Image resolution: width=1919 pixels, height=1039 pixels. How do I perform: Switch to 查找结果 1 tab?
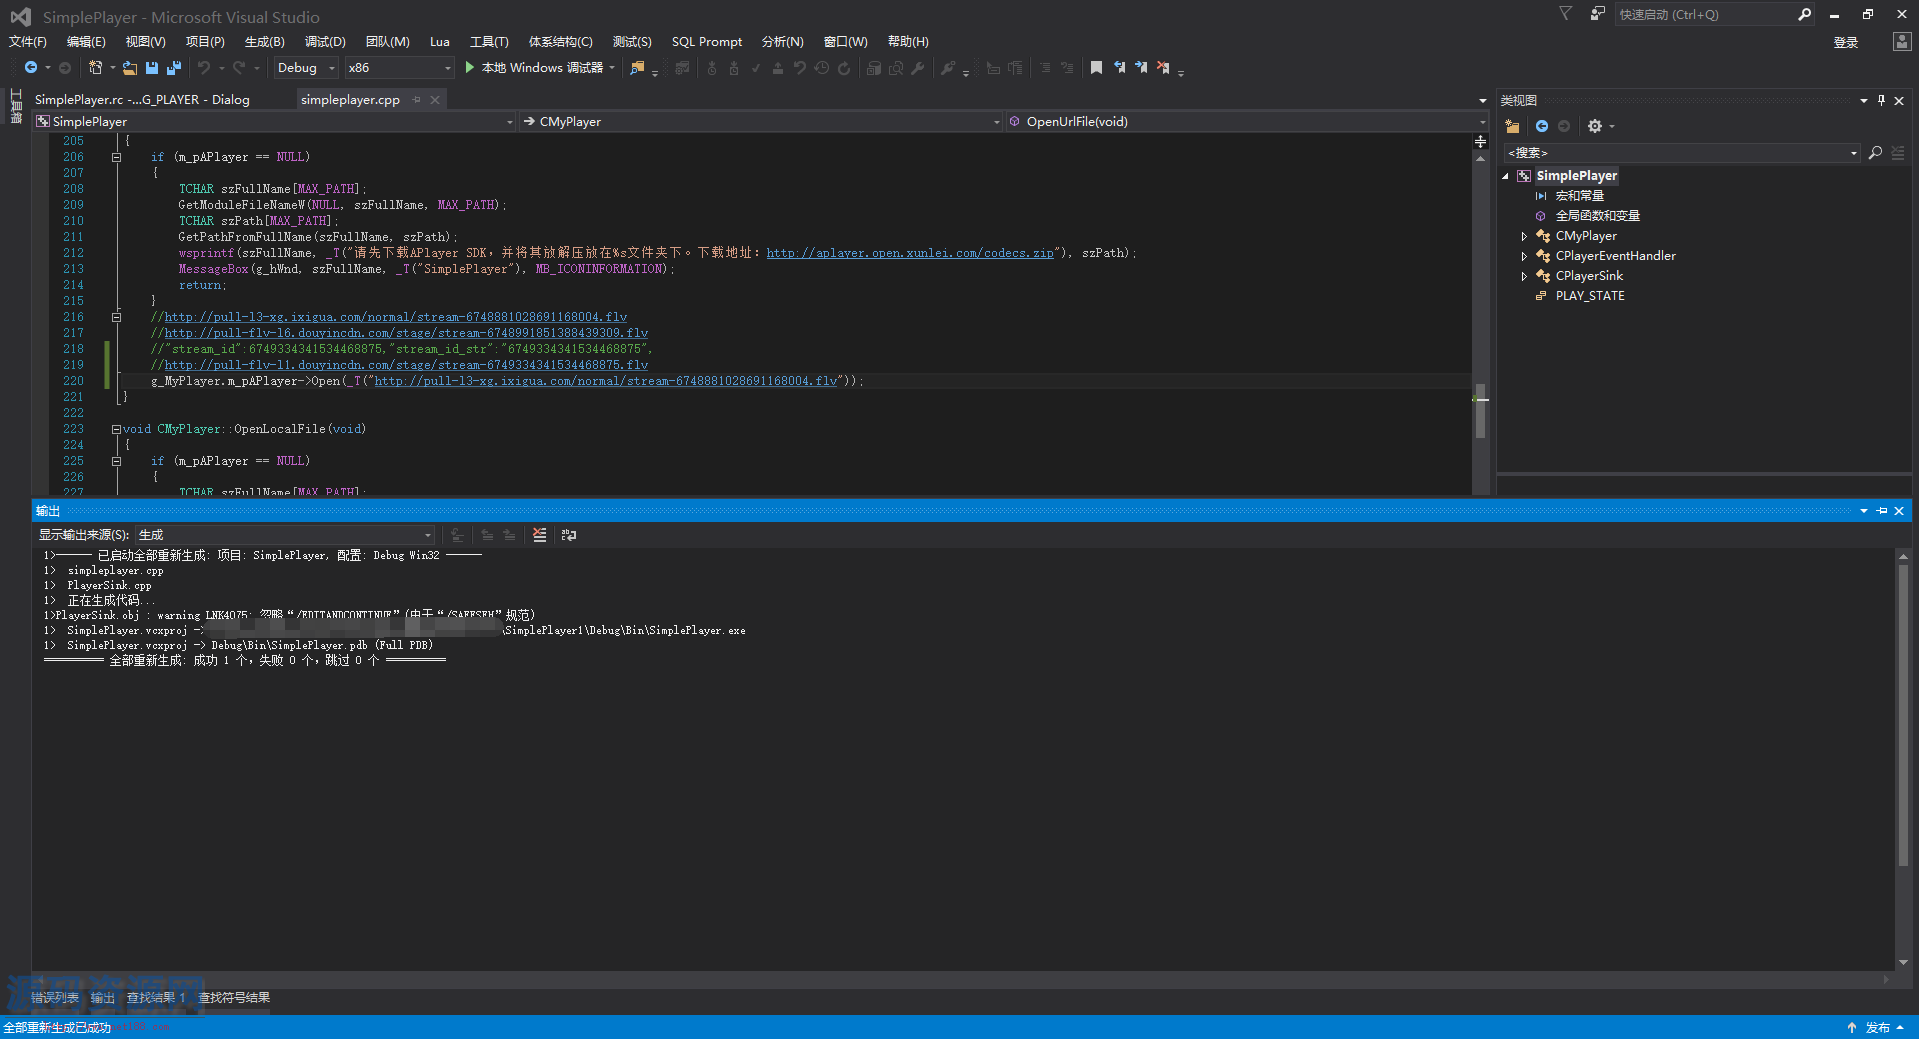(x=156, y=998)
